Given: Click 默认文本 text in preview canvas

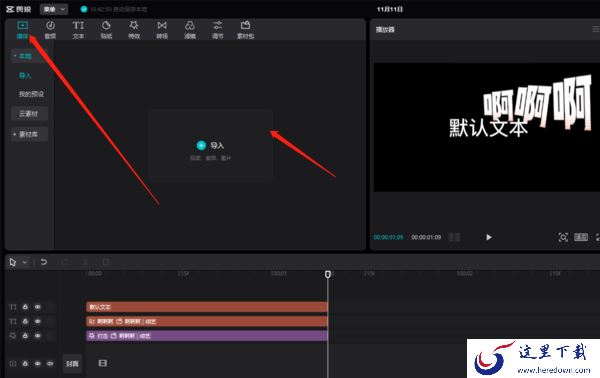Looking at the screenshot, I should click(488, 127).
